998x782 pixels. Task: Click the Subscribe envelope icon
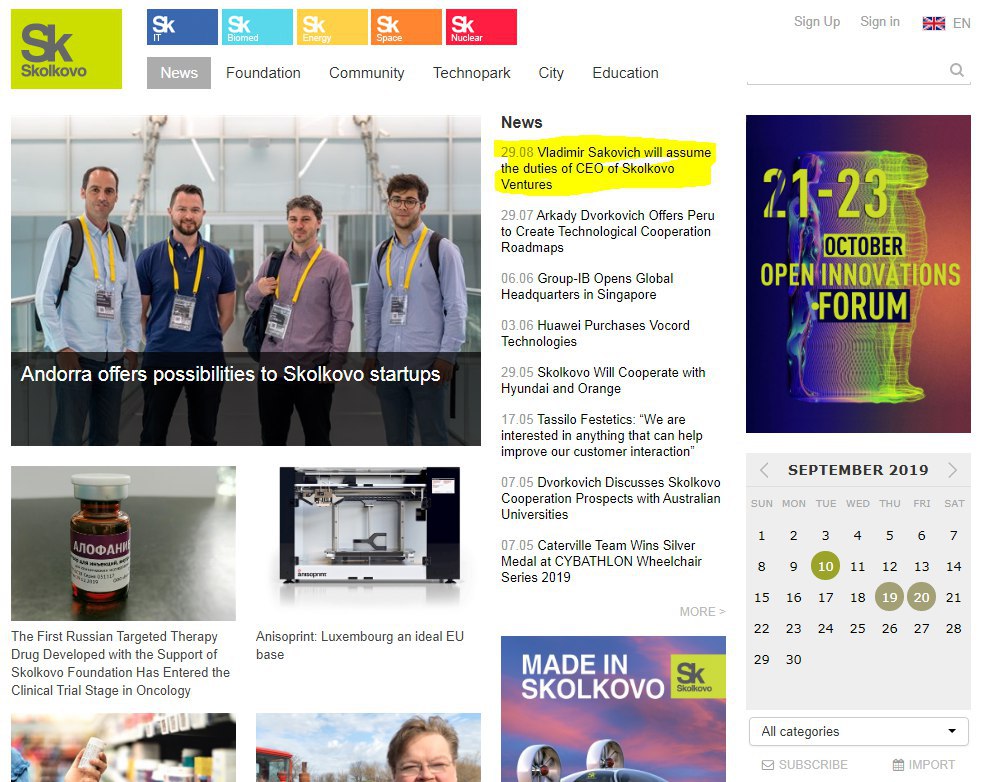click(768, 765)
